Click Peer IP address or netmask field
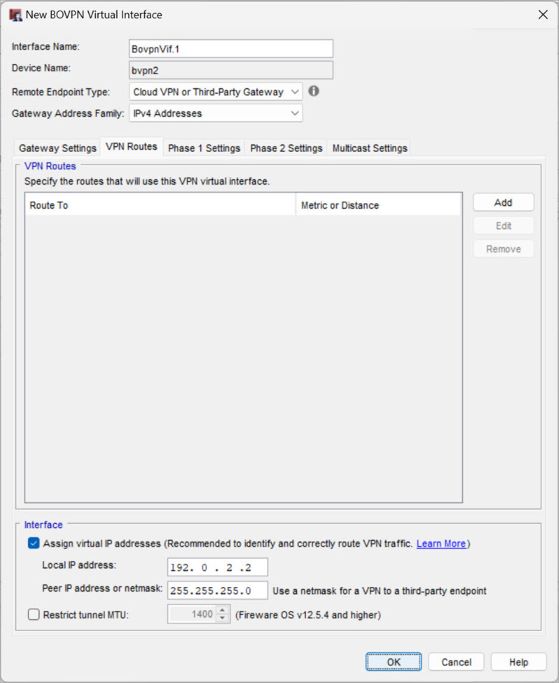 click(217, 591)
